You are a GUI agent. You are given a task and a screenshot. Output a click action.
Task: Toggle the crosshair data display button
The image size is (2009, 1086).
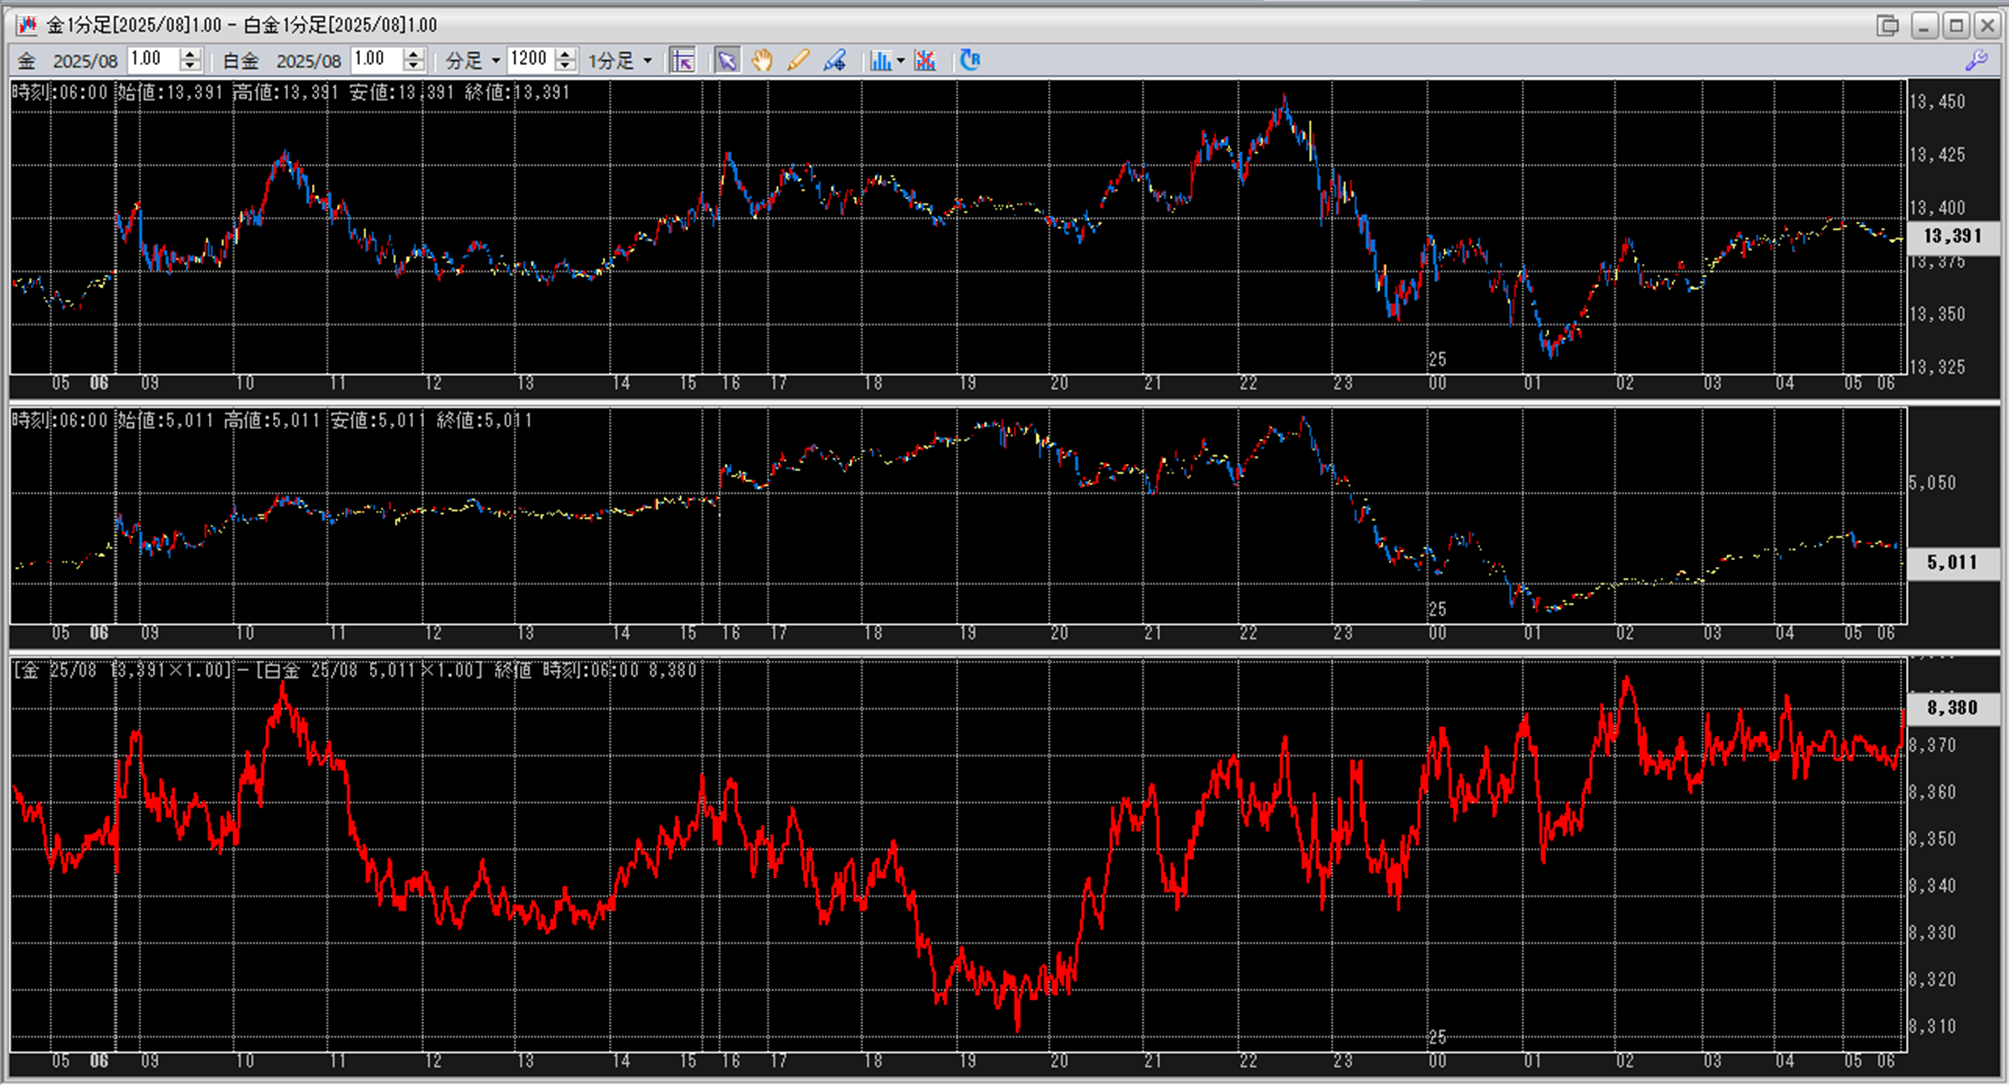tap(683, 61)
